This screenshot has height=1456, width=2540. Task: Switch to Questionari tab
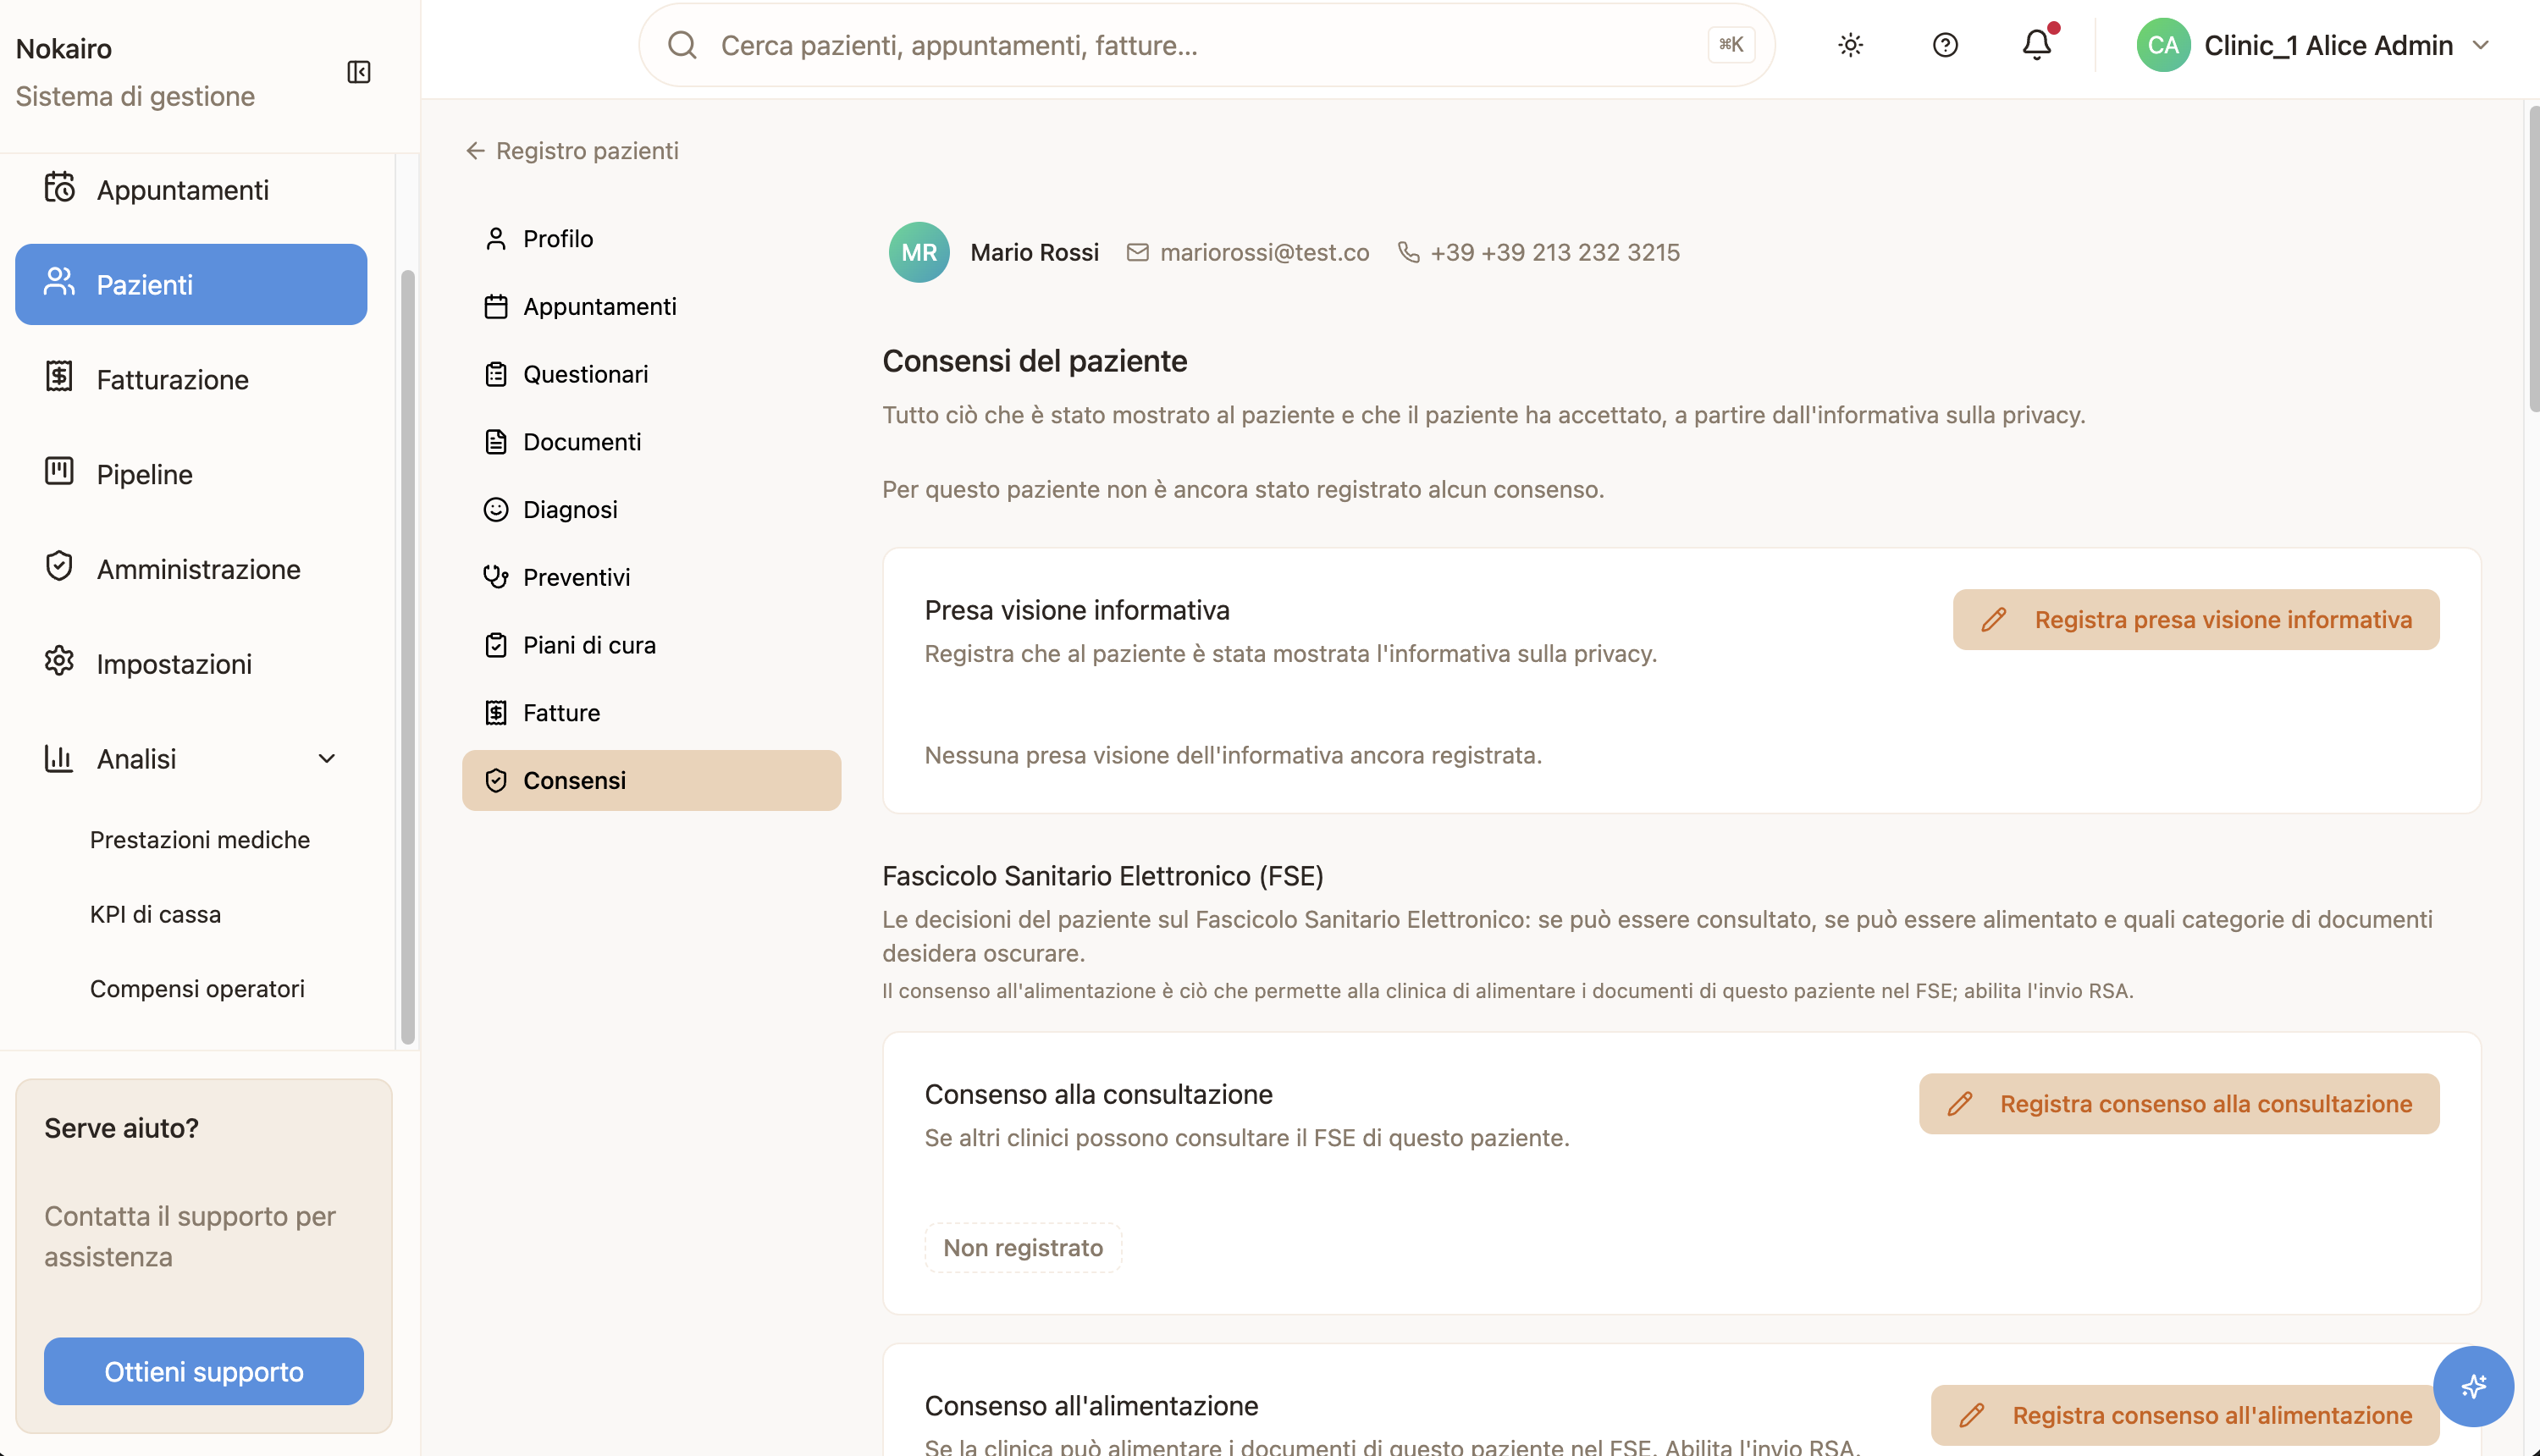point(651,374)
